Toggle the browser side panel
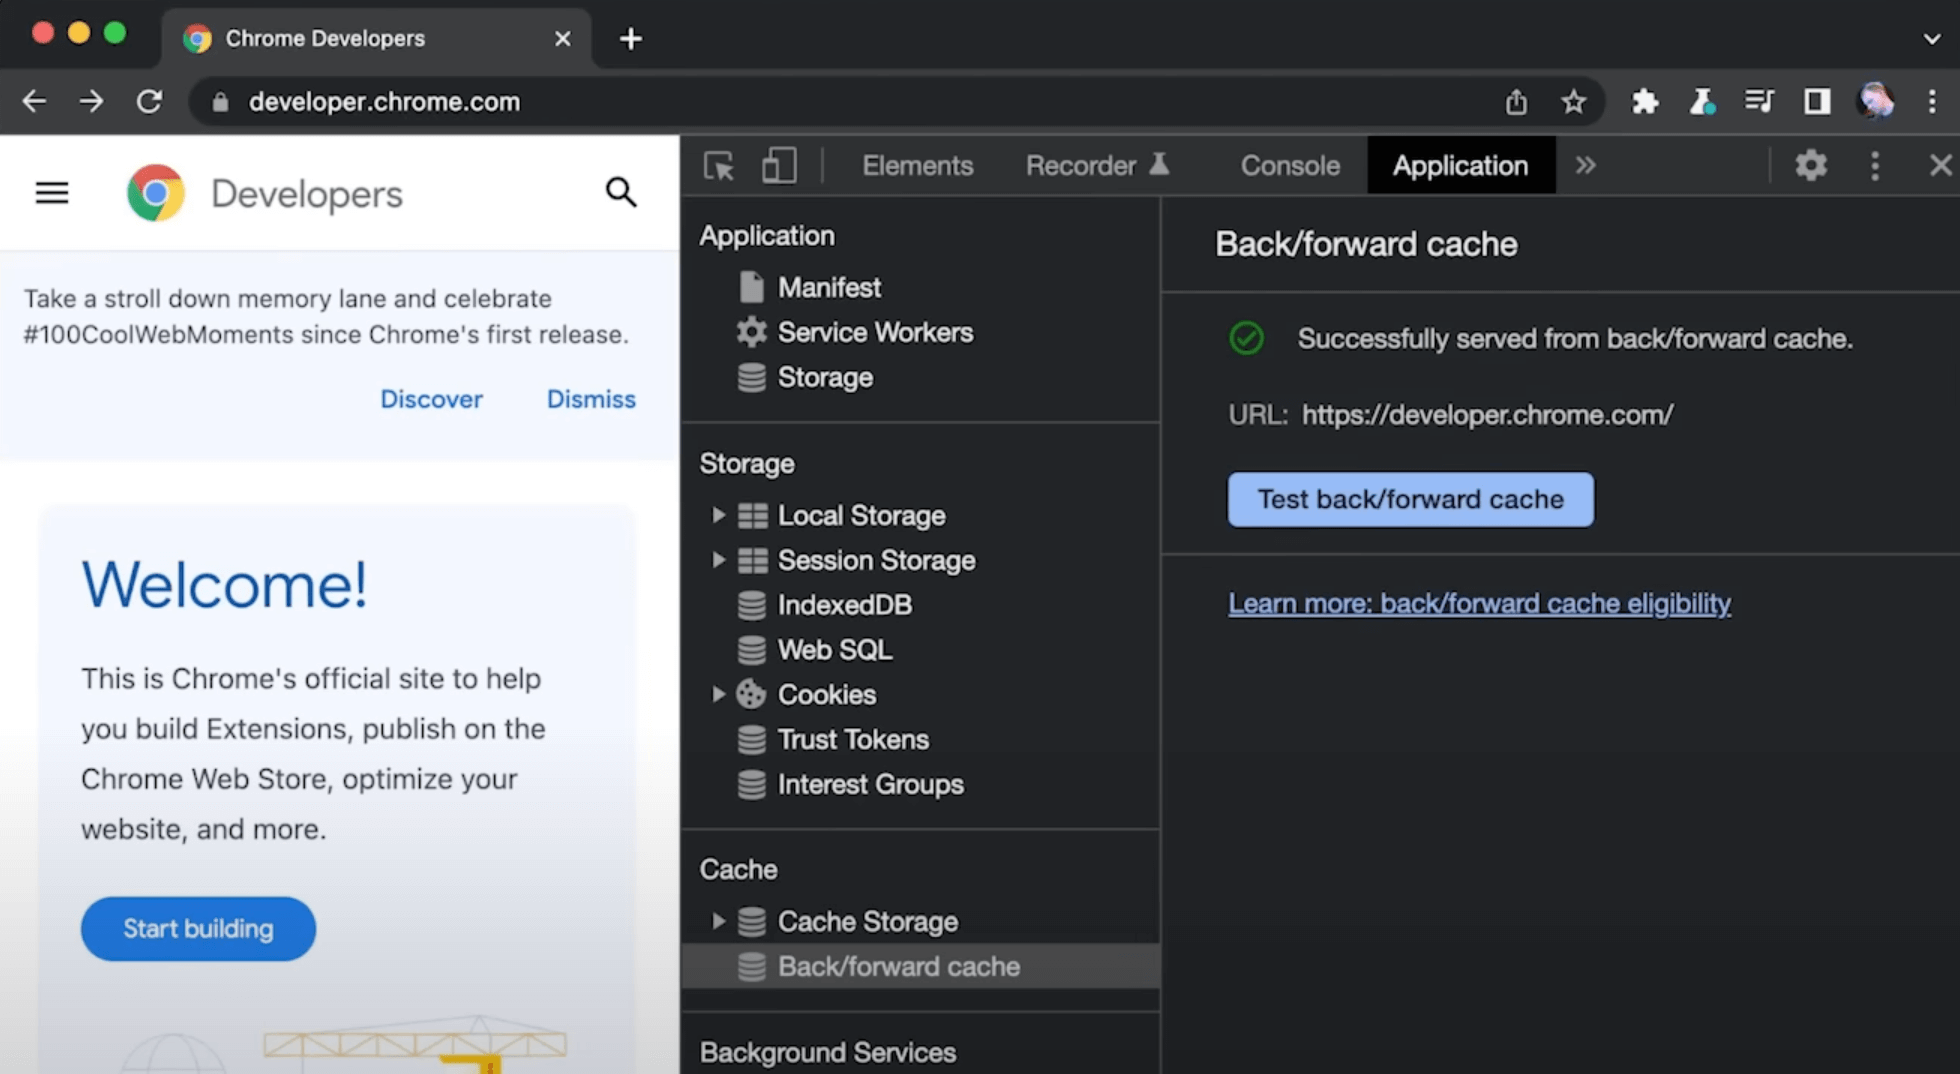Screen dimensions: 1960x1074 (x=1817, y=101)
